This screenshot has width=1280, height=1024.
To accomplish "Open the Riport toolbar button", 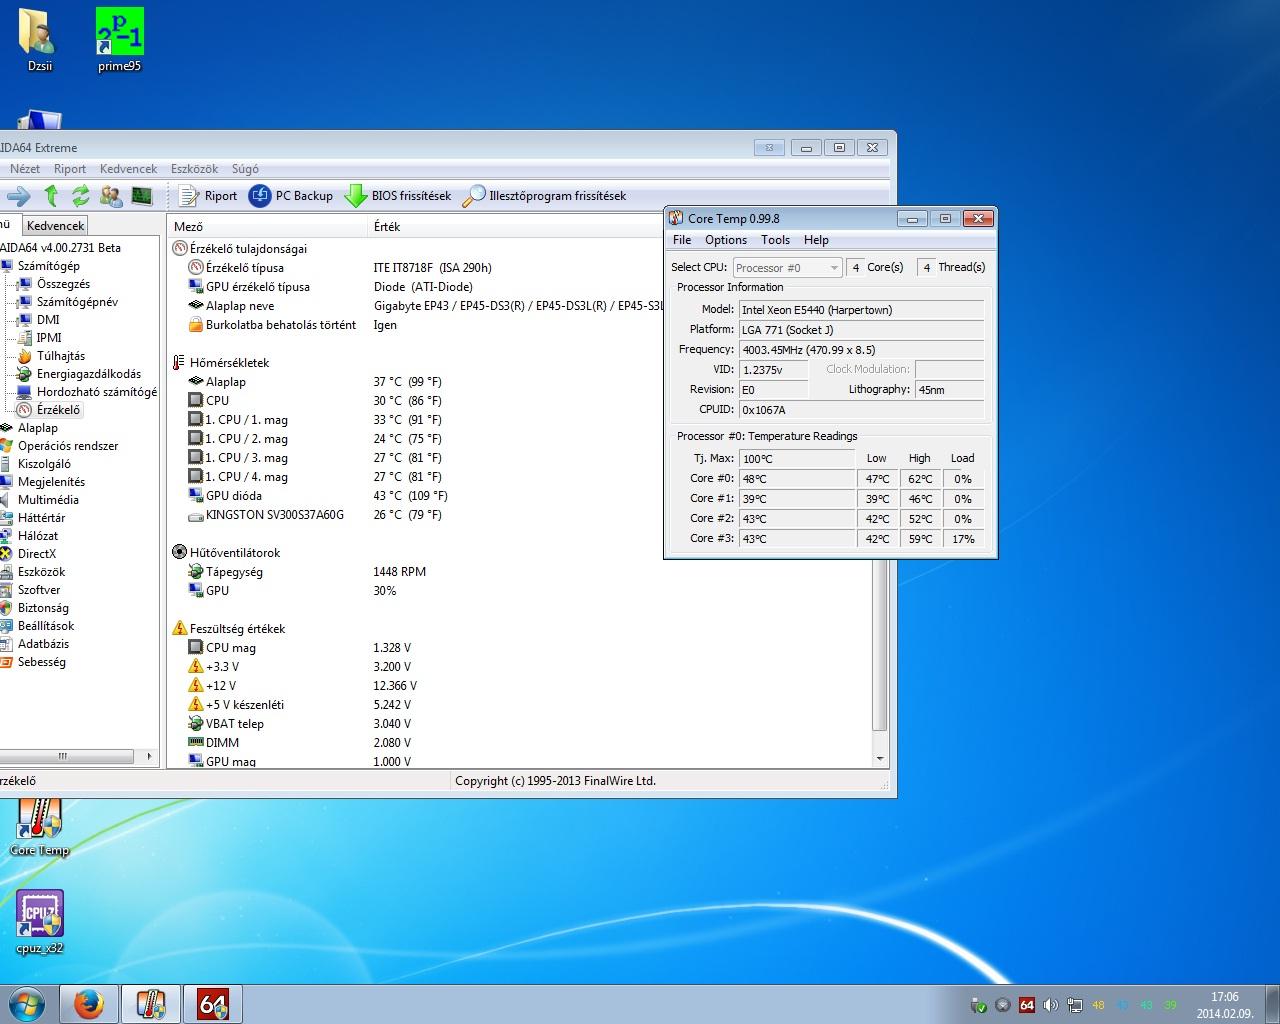I will pos(208,196).
